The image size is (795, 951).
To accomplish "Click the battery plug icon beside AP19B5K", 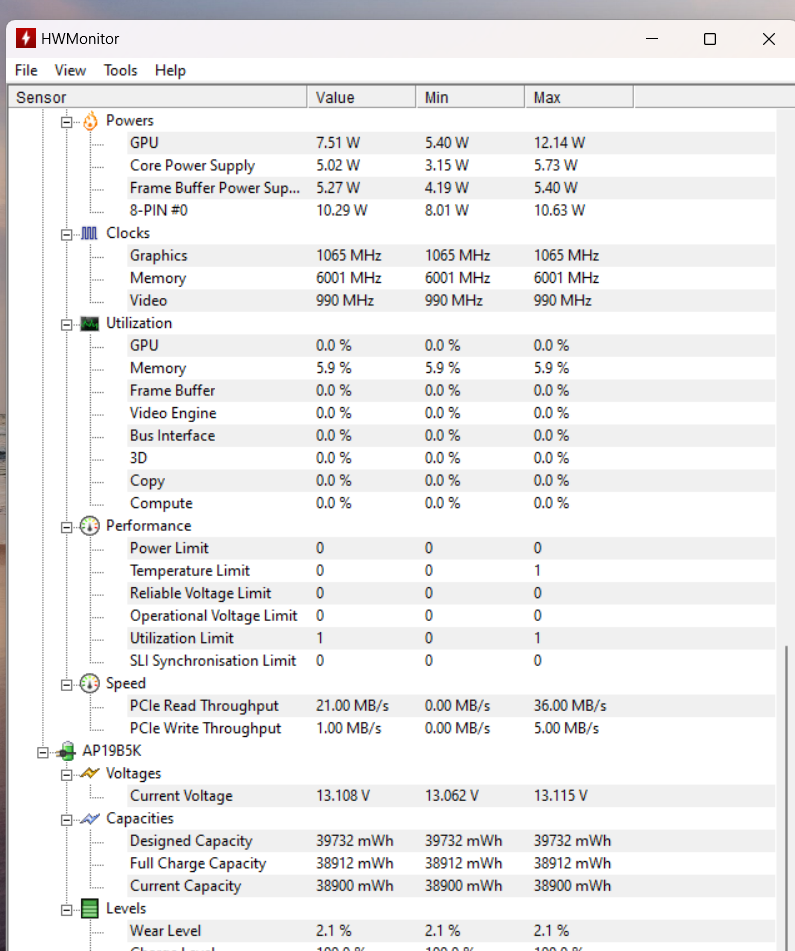I will [x=67, y=751].
